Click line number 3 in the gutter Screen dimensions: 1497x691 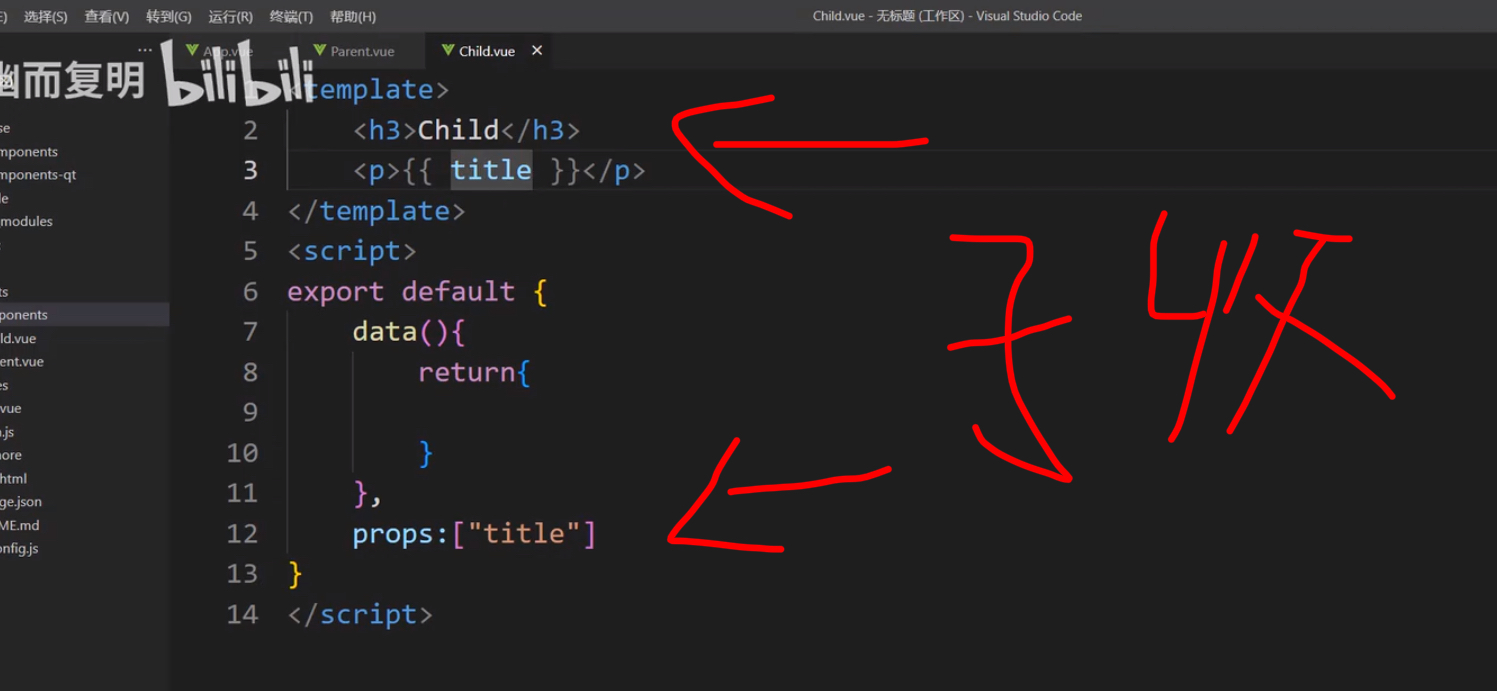[250, 171]
